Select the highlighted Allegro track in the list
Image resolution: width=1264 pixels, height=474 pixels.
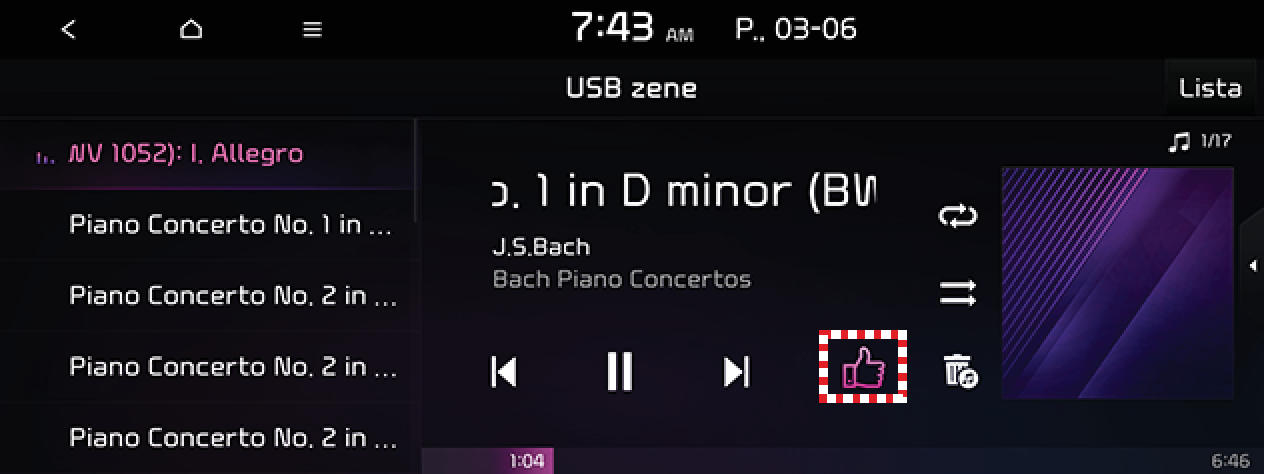pos(208,154)
